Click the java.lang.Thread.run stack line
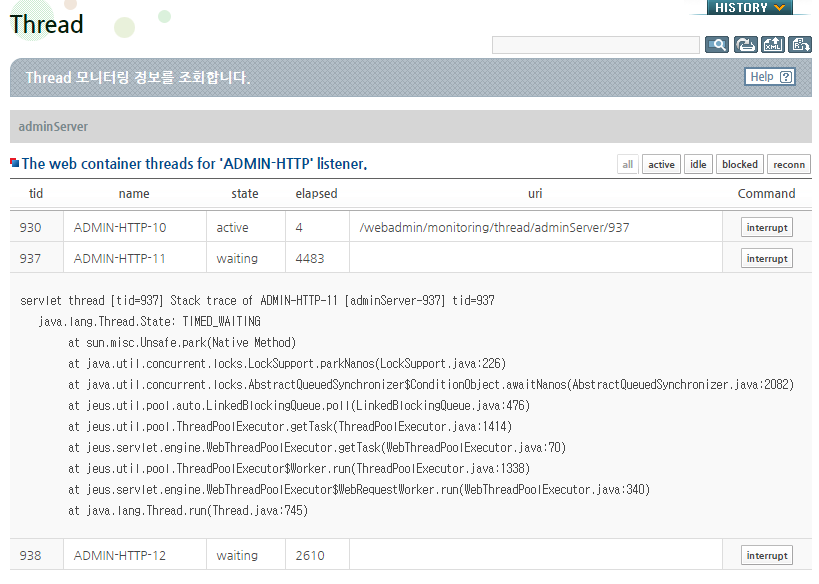The image size is (819, 584). tap(188, 510)
